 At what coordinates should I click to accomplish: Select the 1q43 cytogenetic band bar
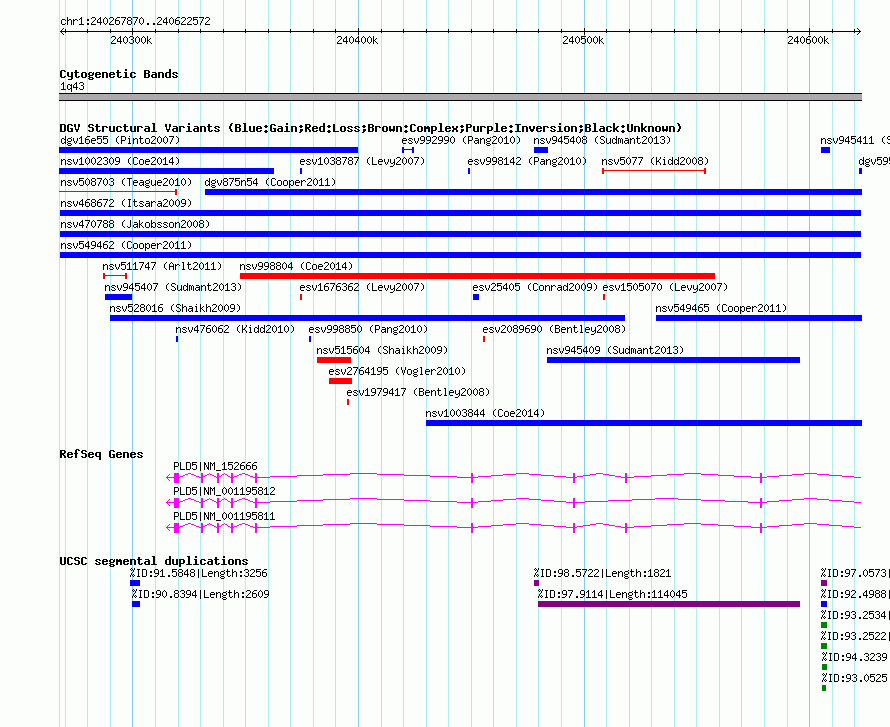tap(460, 97)
